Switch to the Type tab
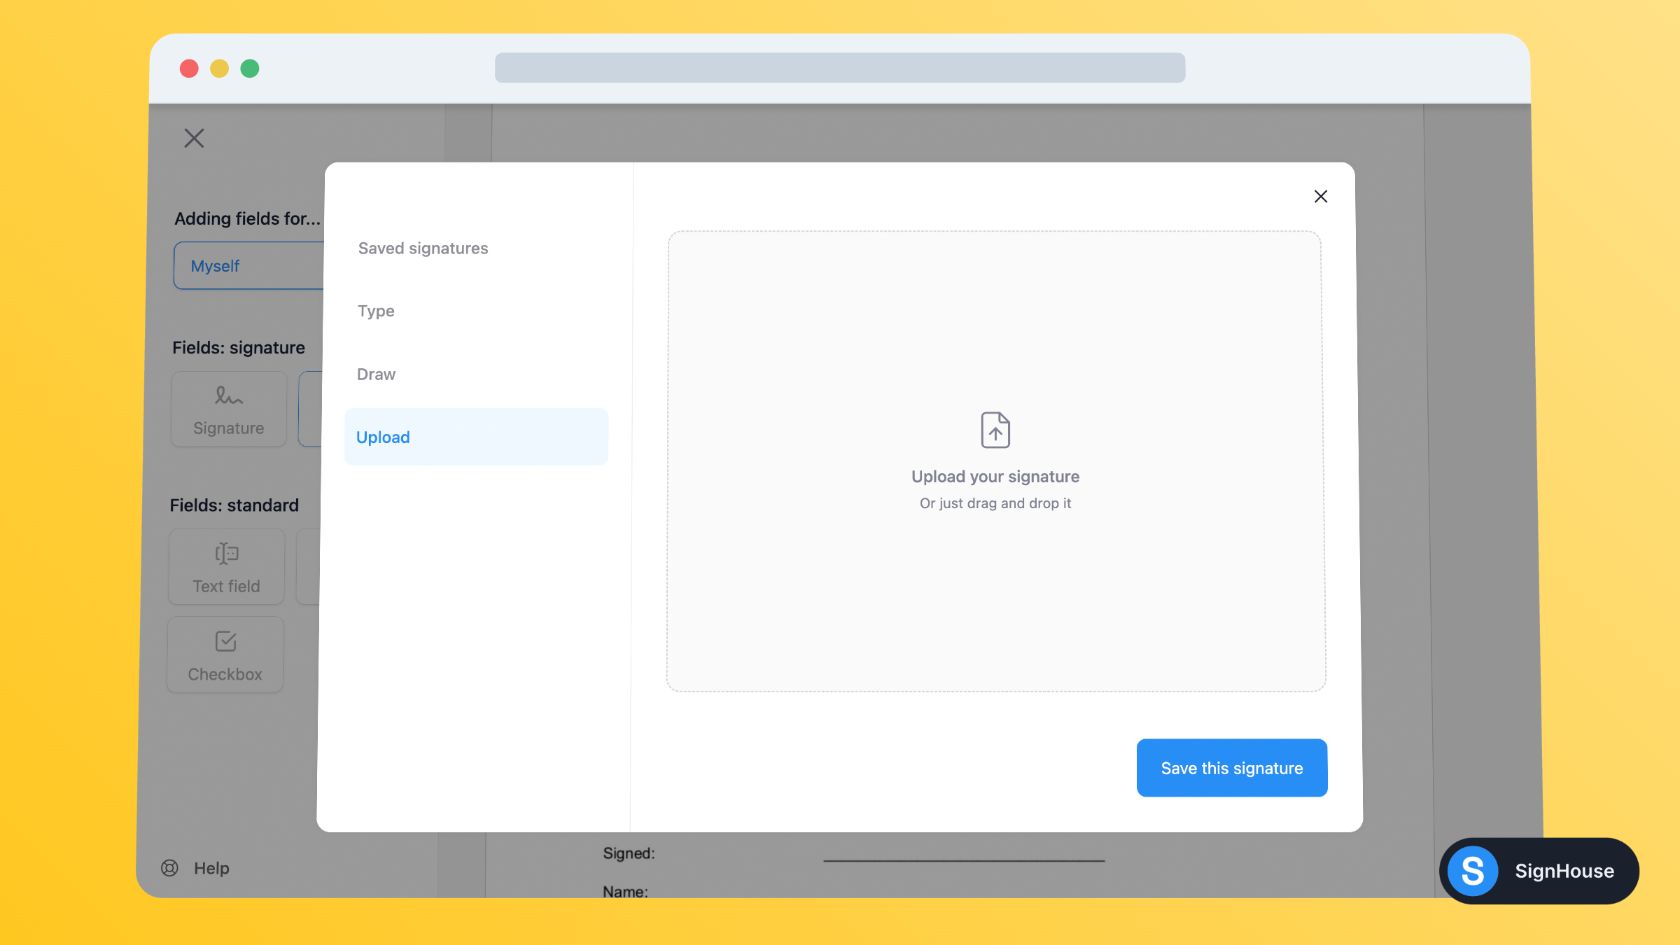The height and width of the screenshot is (945, 1680). (x=375, y=311)
